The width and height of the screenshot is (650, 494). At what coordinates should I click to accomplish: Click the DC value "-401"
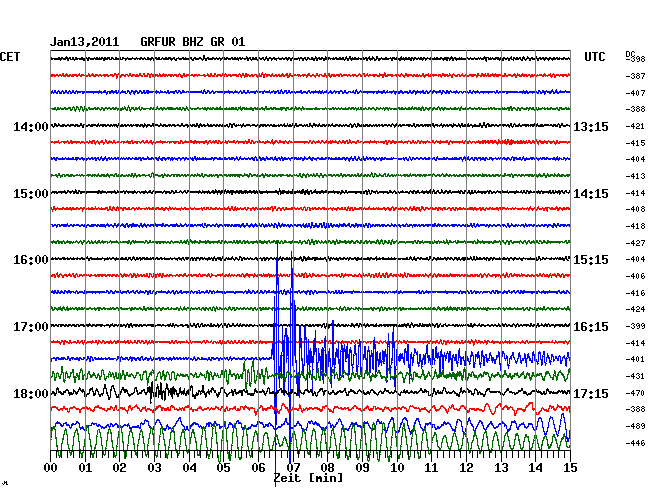point(635,359)
